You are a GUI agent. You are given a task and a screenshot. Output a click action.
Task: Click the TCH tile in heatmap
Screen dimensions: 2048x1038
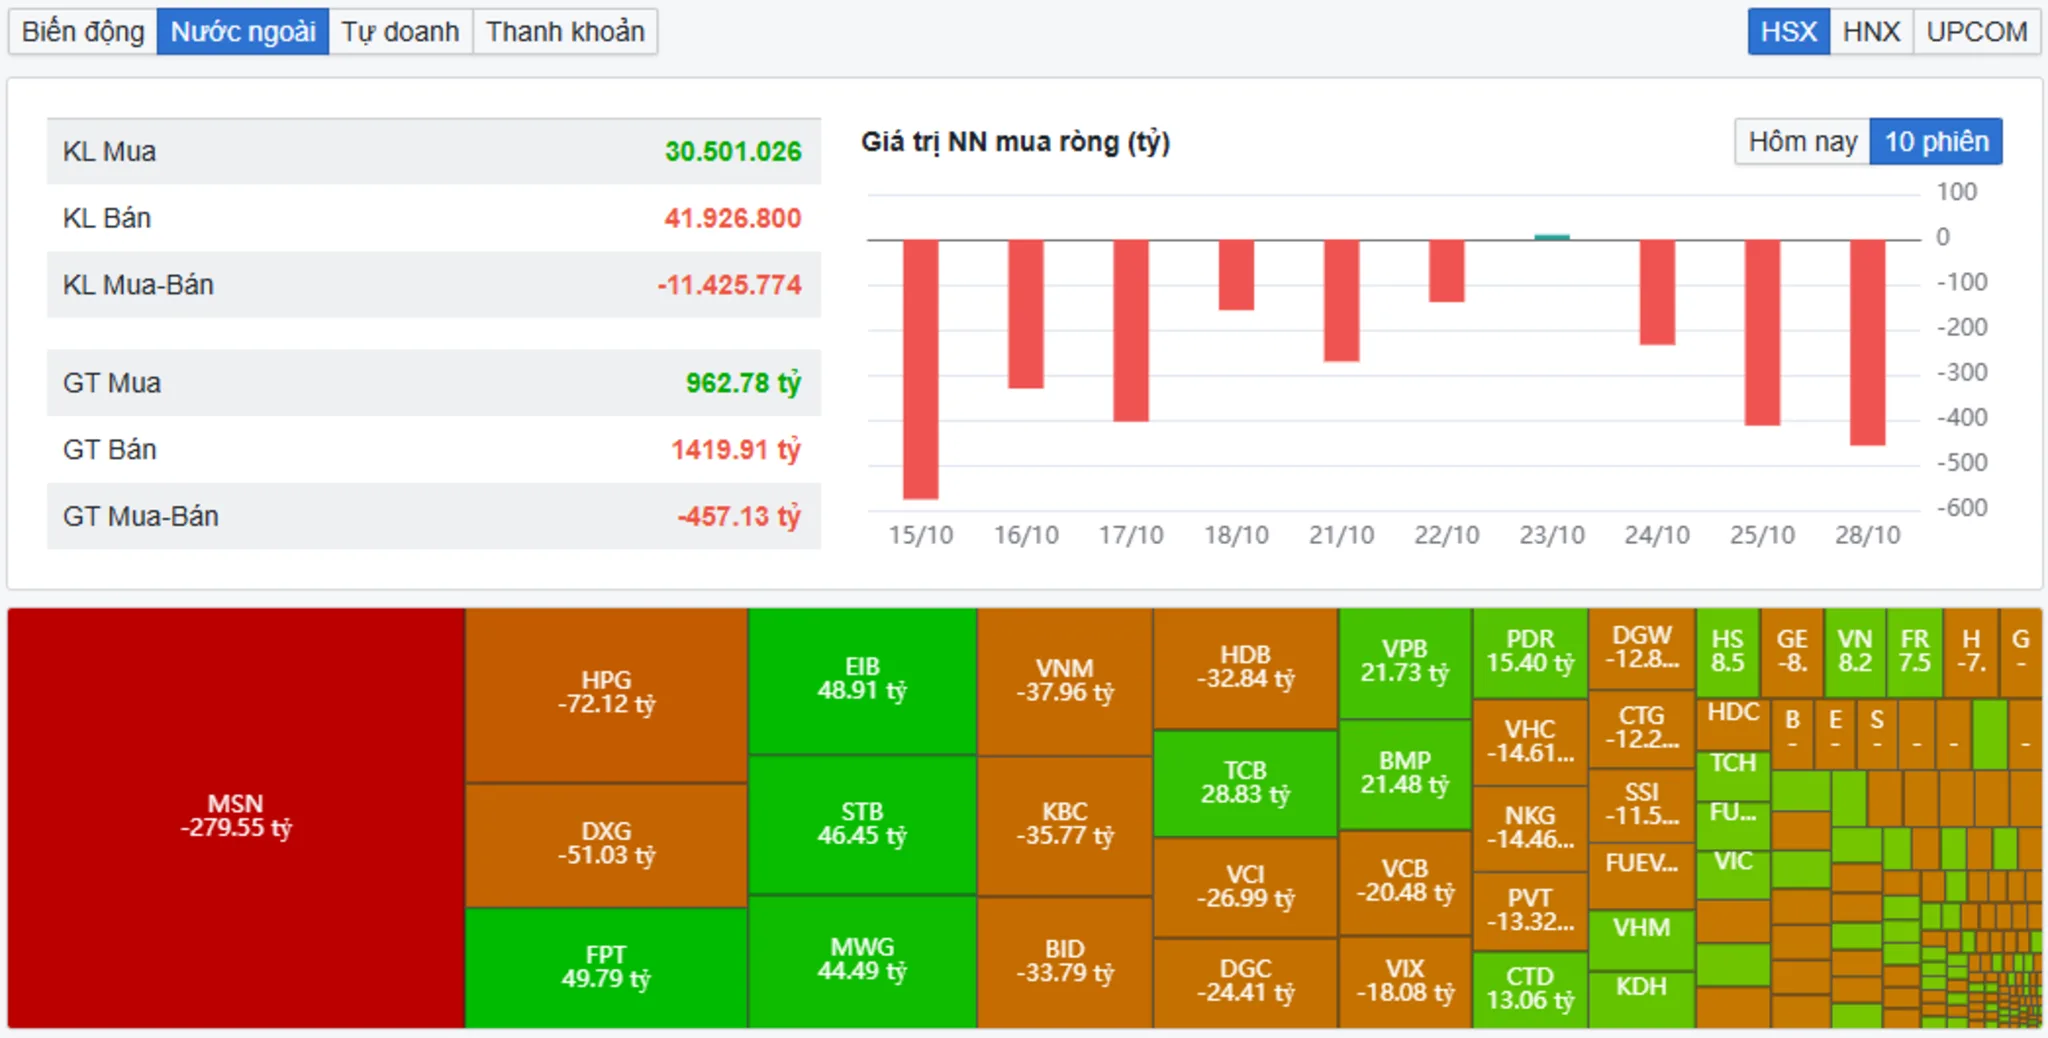1733,774
